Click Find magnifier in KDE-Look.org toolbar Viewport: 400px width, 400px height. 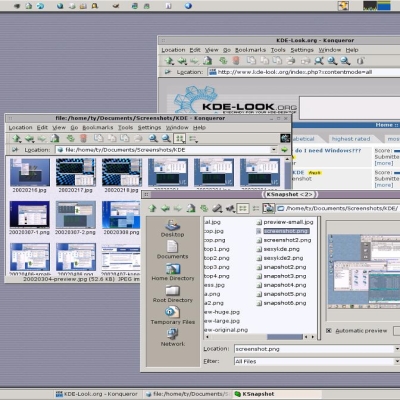tap(319, 61)
